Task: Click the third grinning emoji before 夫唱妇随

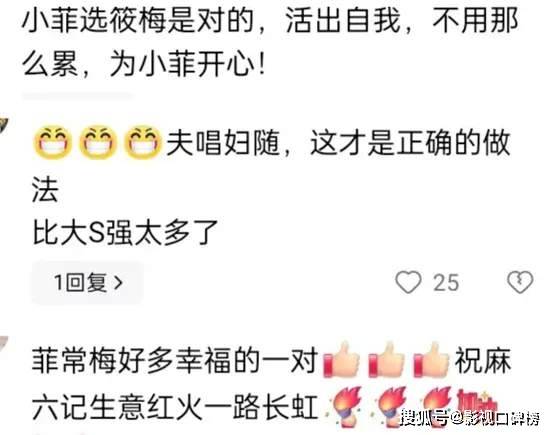Action: click(143, 143)
